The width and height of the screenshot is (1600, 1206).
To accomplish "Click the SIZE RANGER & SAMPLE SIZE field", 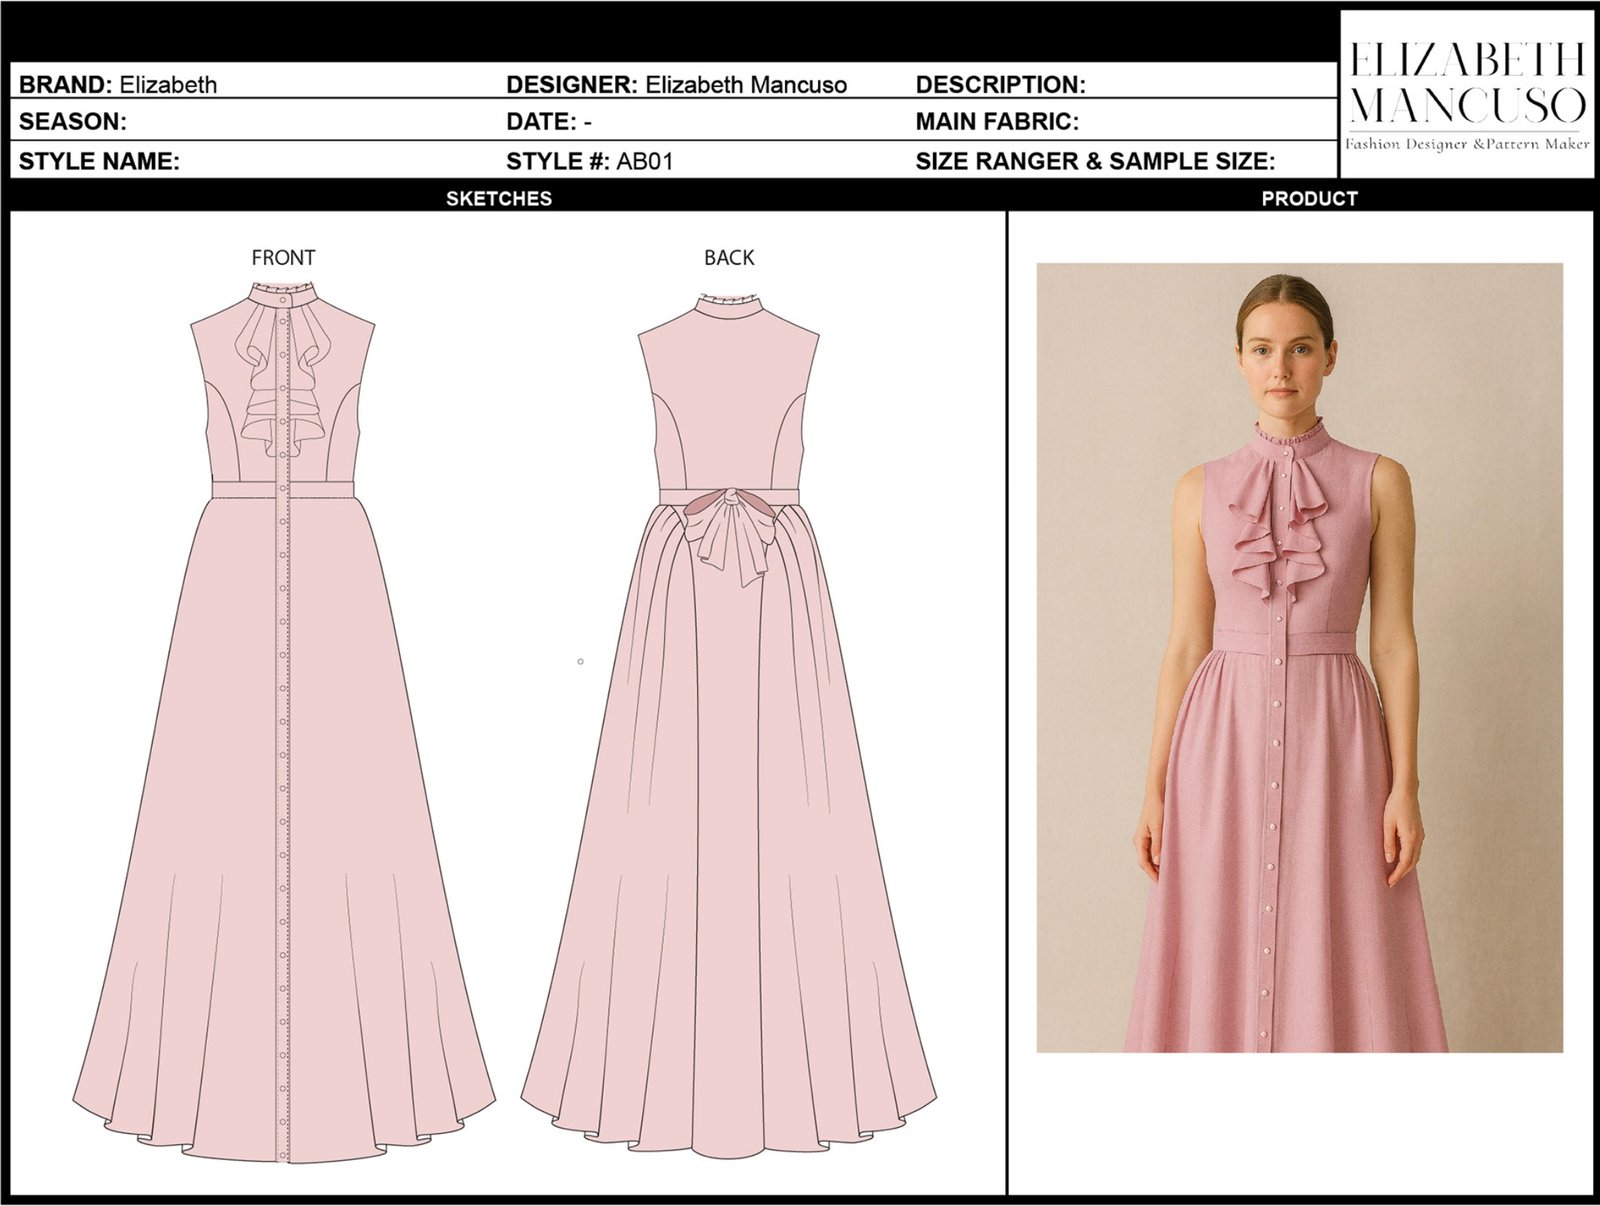I will coord(1095,161).
